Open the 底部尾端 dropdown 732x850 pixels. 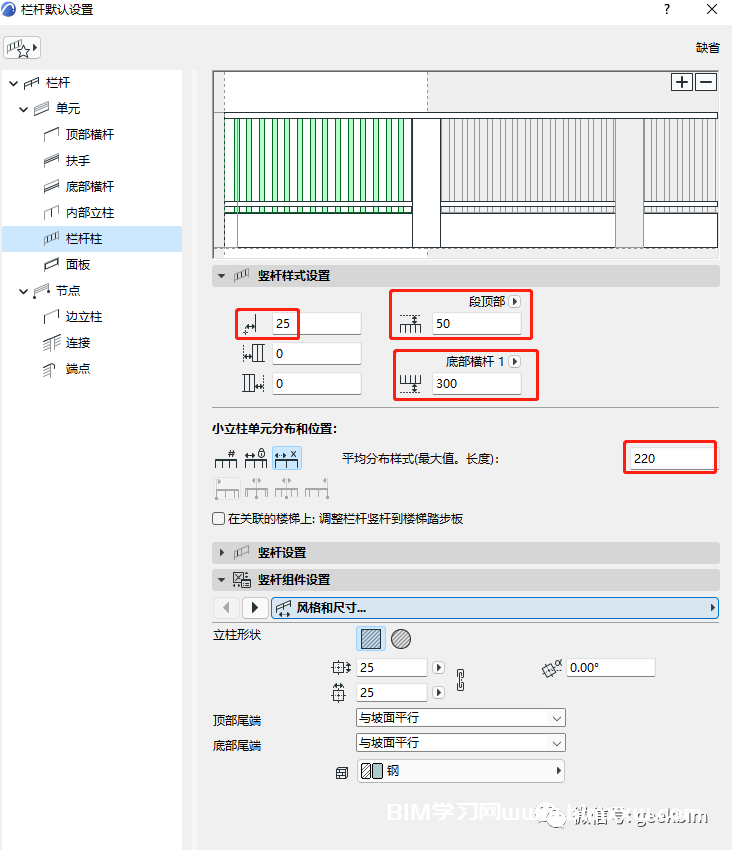tap(461, 743)
